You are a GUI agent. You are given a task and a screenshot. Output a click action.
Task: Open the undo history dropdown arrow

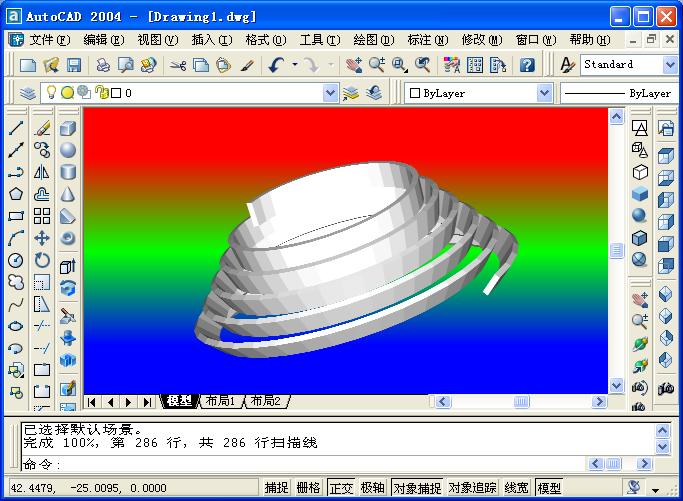click(295, 65)
